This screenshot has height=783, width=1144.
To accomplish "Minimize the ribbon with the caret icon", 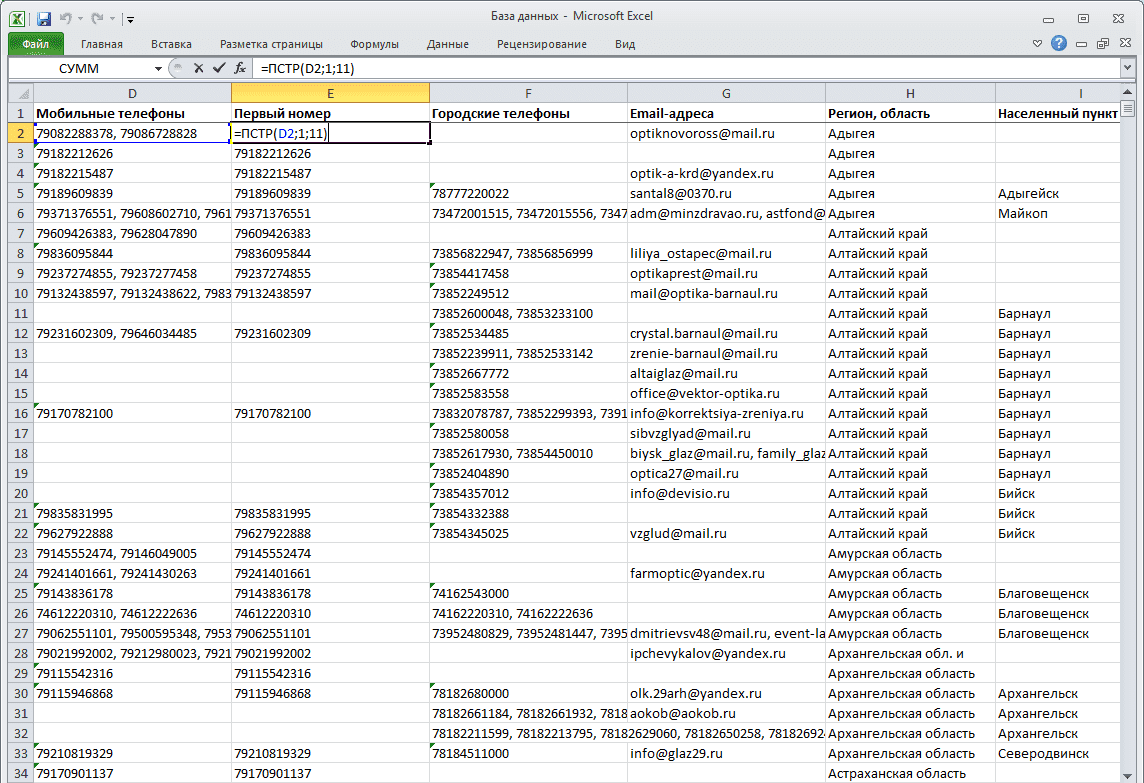I will [x=1037, y=44].
